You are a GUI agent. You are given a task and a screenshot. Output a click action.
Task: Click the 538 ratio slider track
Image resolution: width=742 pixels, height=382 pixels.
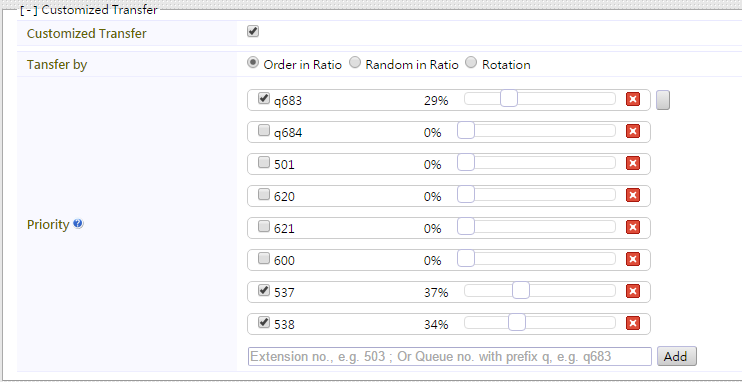pos(539,323)
